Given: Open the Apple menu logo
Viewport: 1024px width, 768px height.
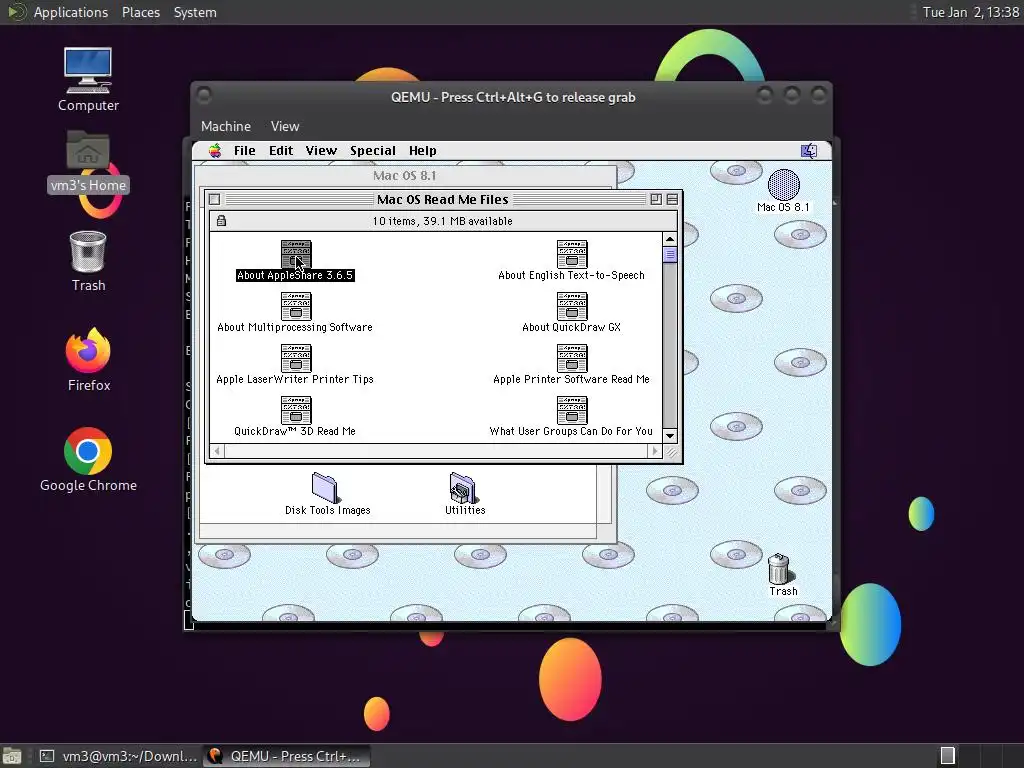Looking at the screenshot, I should coord(215,151).
